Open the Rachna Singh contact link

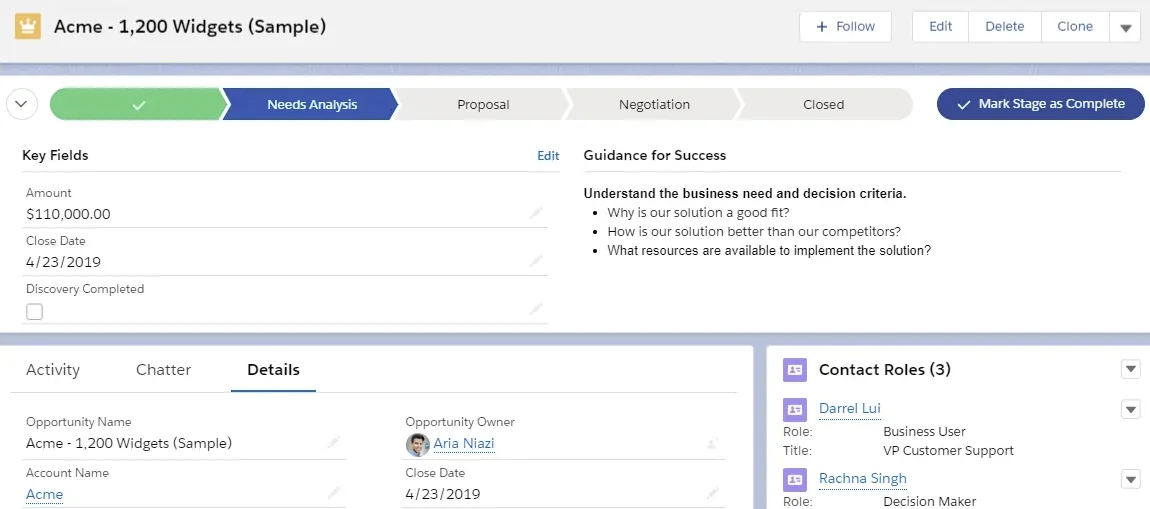pyautogui.click(x=863, y=479)
